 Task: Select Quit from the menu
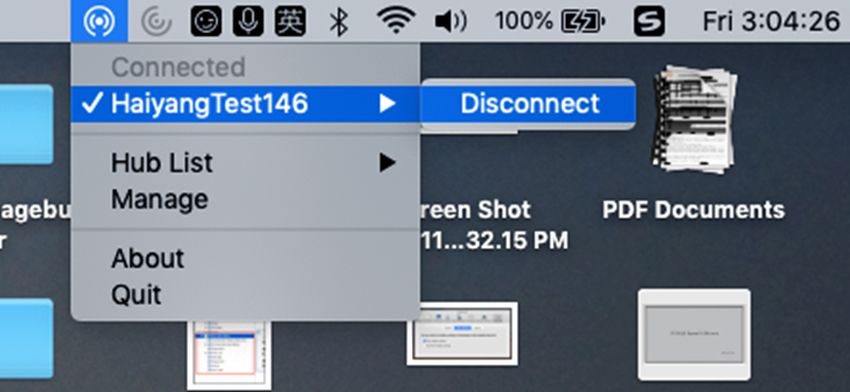[136, 294]
